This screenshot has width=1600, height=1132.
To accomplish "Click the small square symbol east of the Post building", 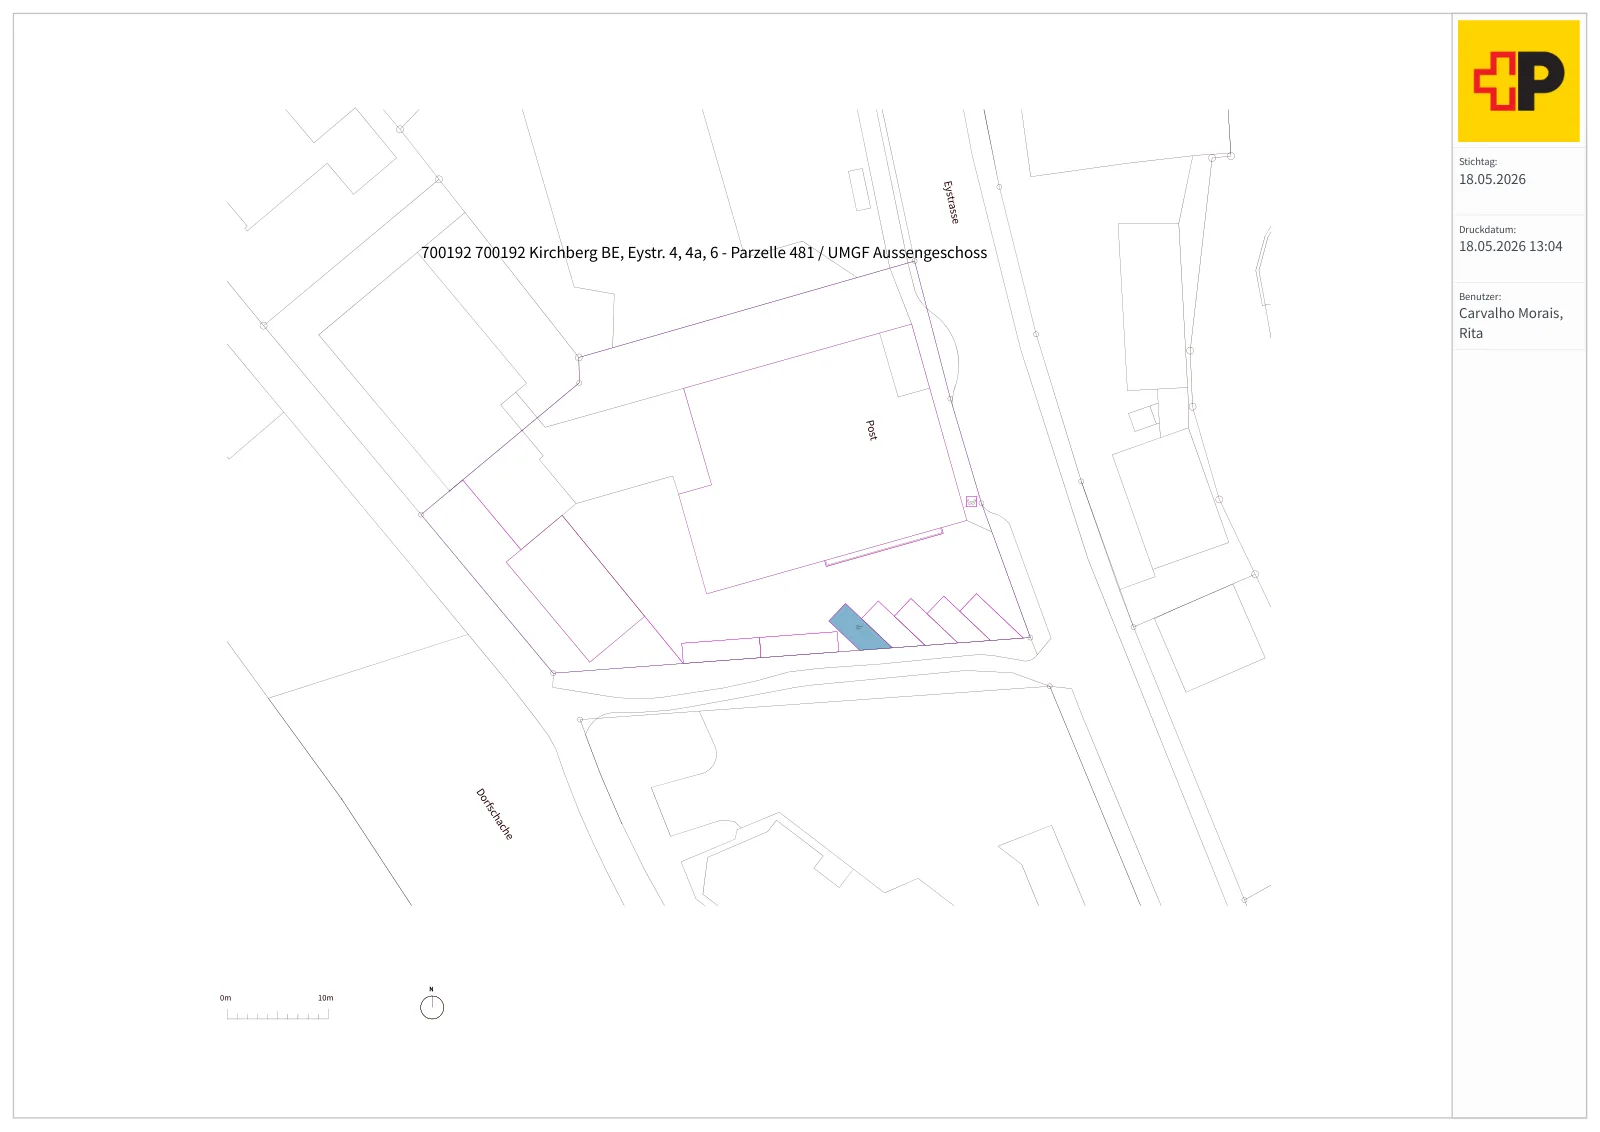I will click(971, 502).
